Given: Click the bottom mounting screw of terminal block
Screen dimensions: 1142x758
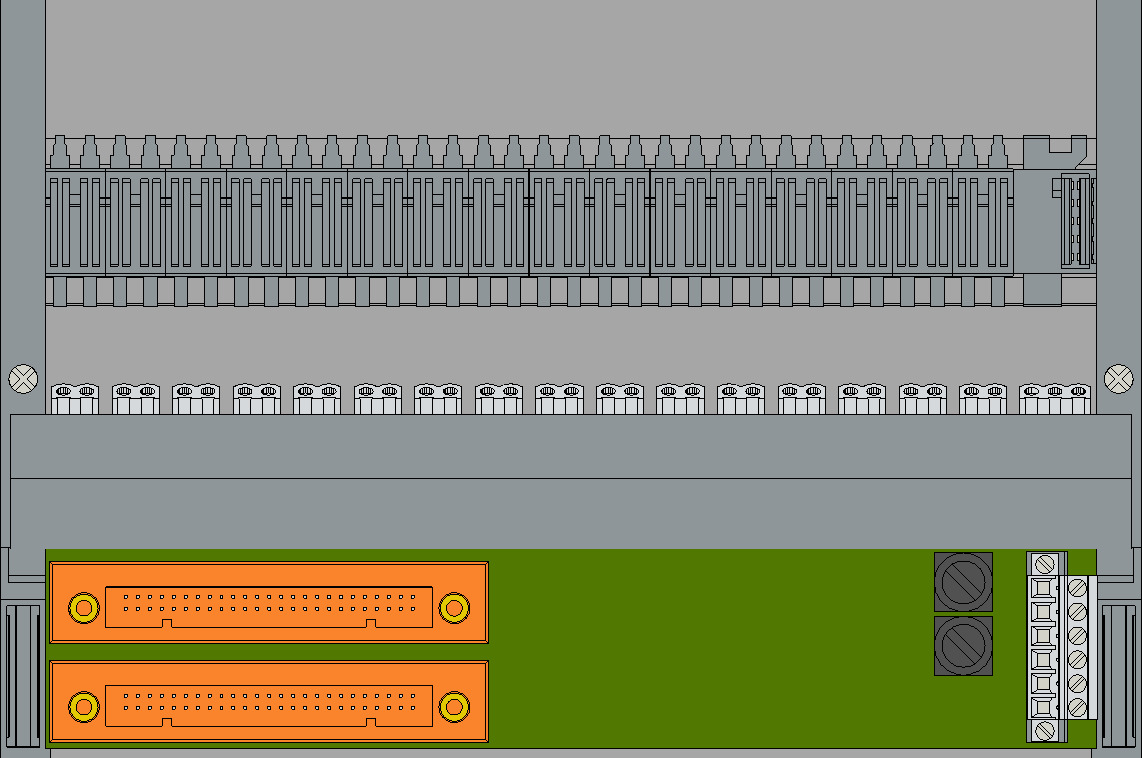Looking at the screenshot, I should click(1044, 730).
